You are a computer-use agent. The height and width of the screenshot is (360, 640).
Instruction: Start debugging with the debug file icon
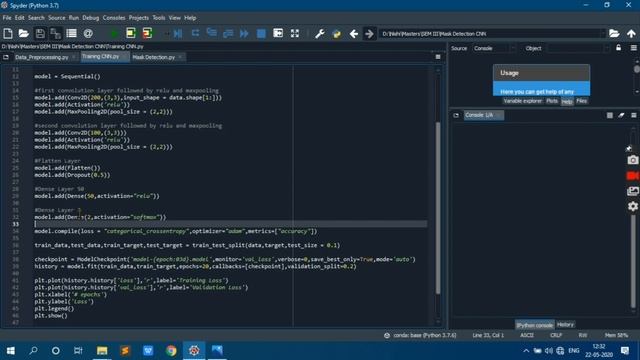tap(178, 33)
